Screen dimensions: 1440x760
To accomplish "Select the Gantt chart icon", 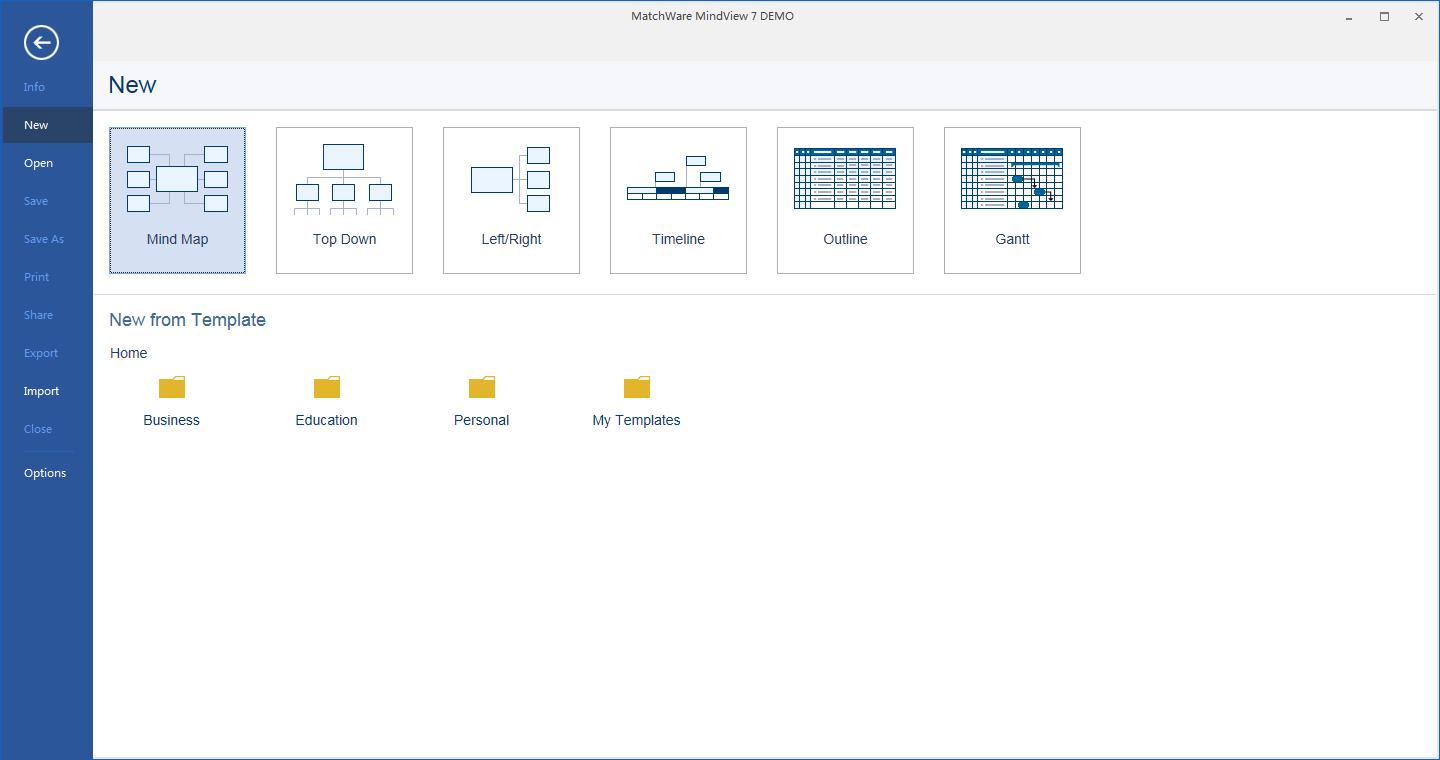I will [1012, 179].
